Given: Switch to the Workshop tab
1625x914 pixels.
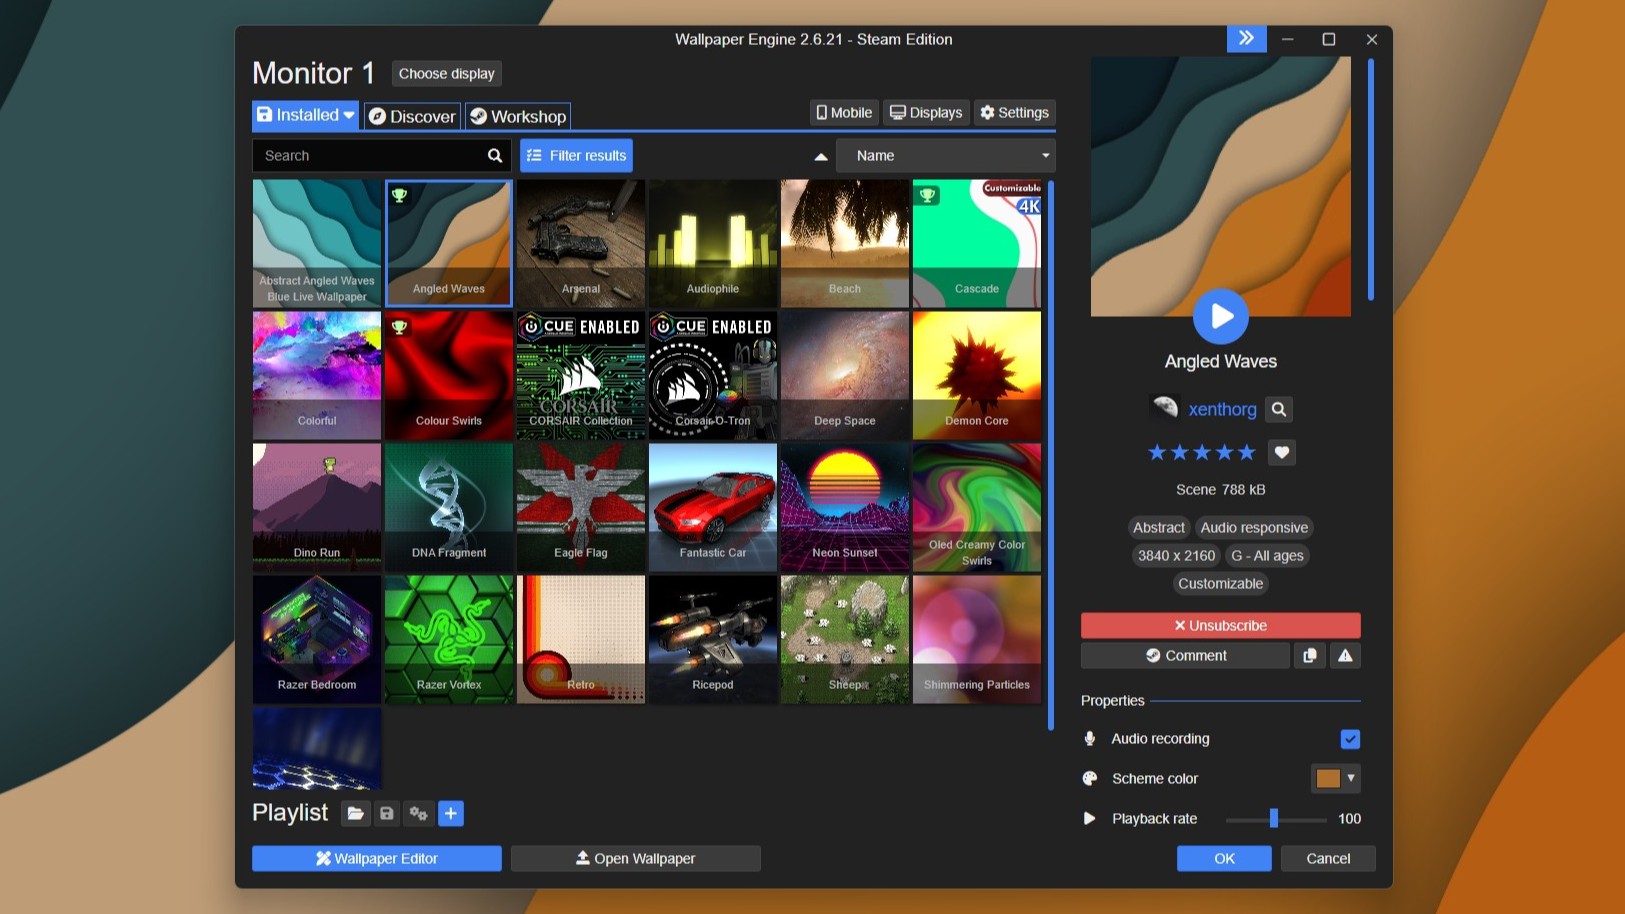Looking at the screenshot, I should pyautogui.click(x=518, y=117).
